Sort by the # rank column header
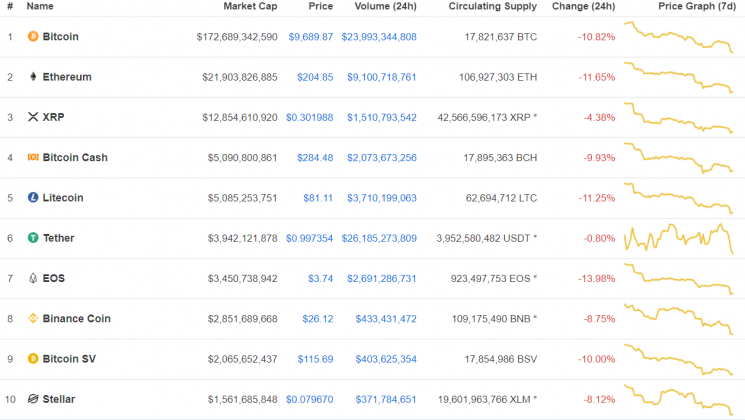 [x=10, y=6]
